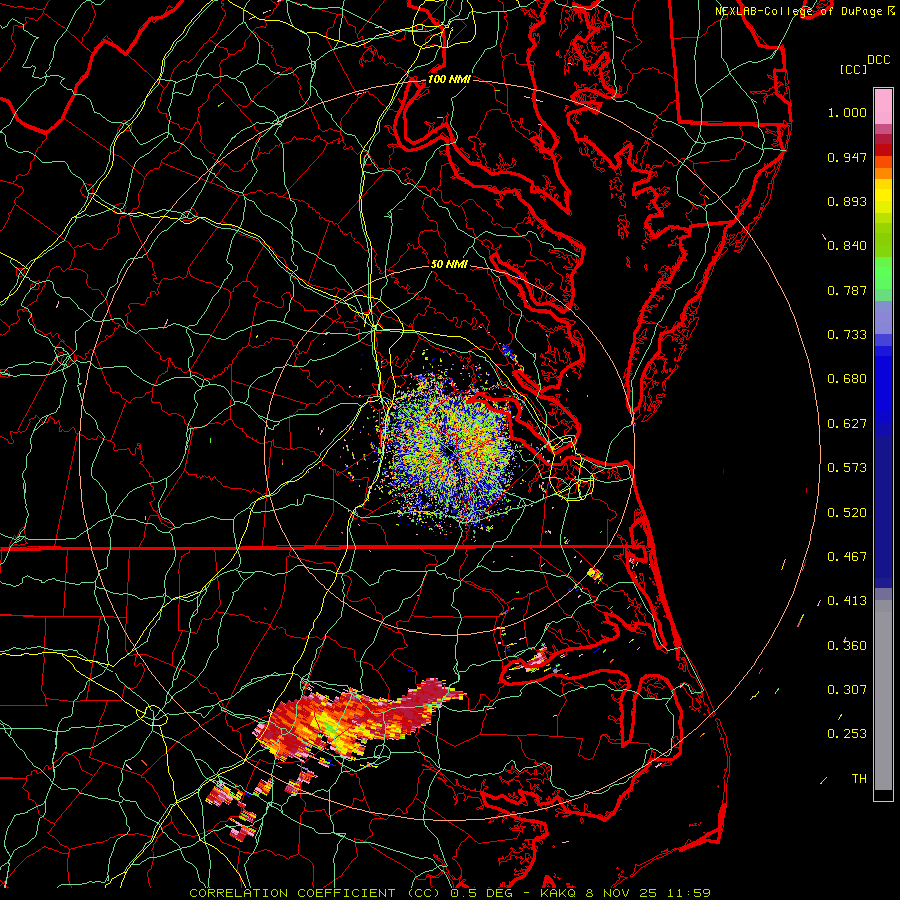Click the [CC] units label
The width and height of the screenshot is (900, 900).
[x=853, y=69]
